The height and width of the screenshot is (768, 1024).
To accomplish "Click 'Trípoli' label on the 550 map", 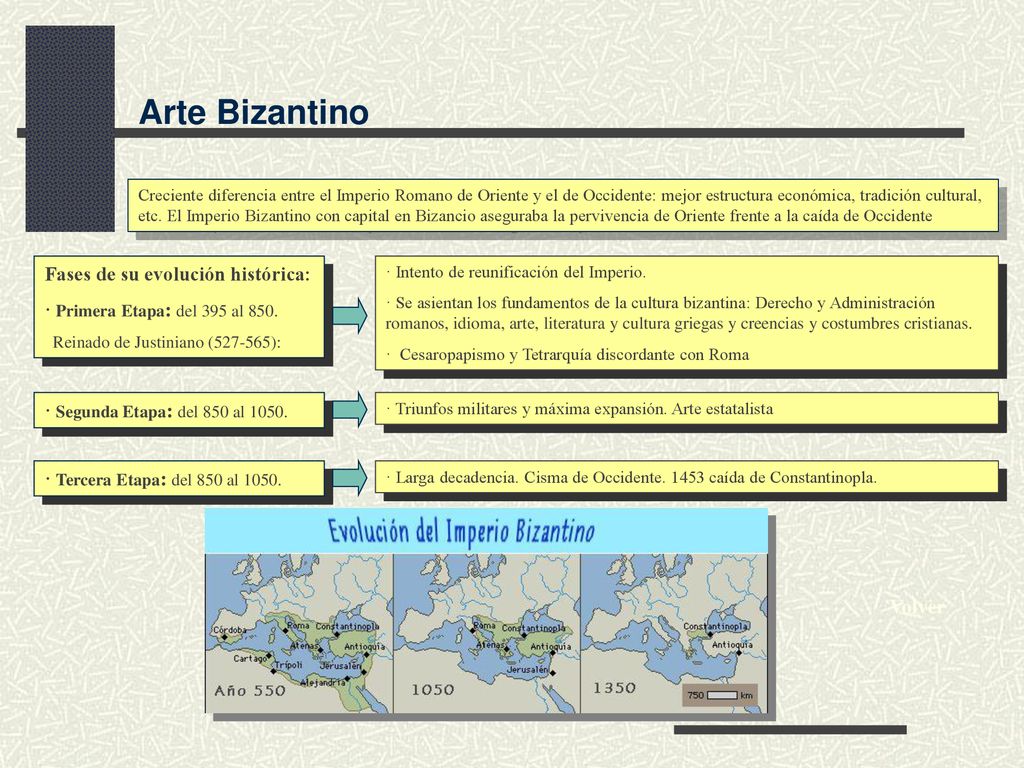I will (288, 664).
